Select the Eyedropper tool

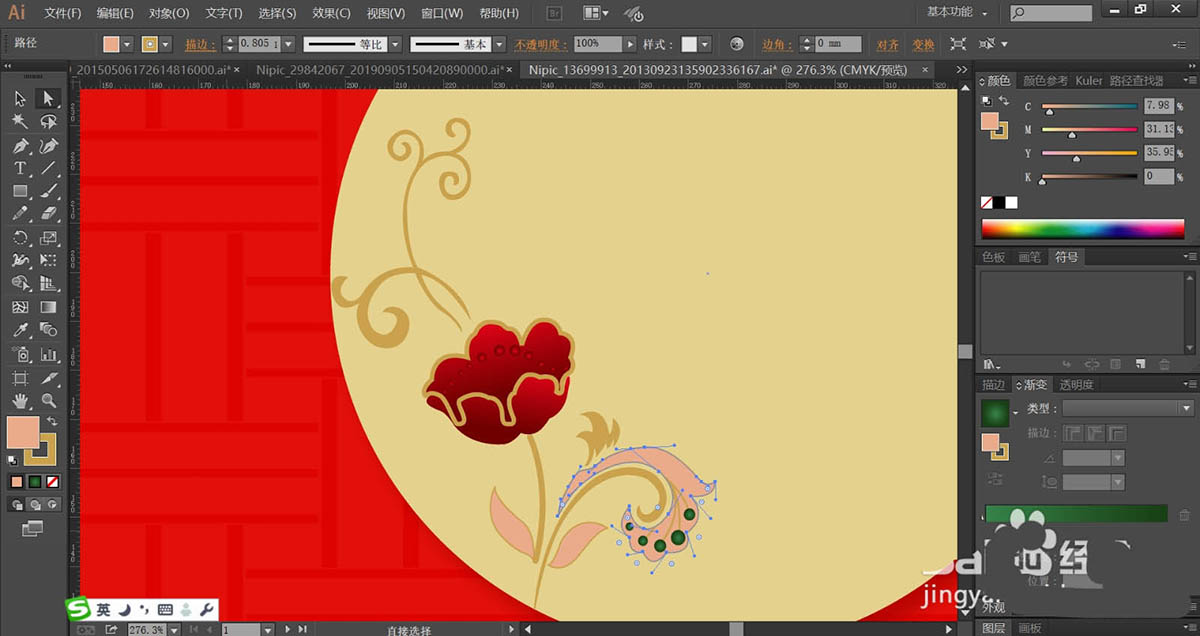tap(20, 330)
